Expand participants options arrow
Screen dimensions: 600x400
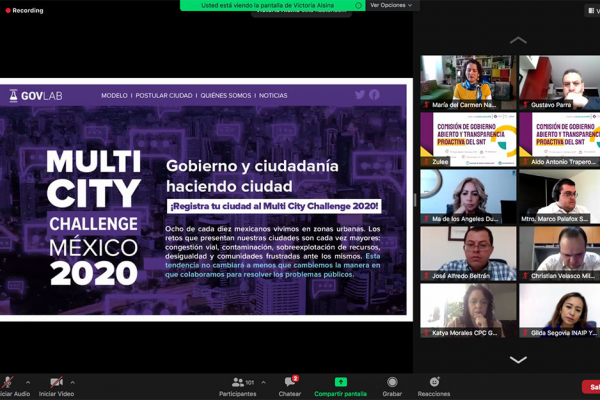[x=263, y=382]
